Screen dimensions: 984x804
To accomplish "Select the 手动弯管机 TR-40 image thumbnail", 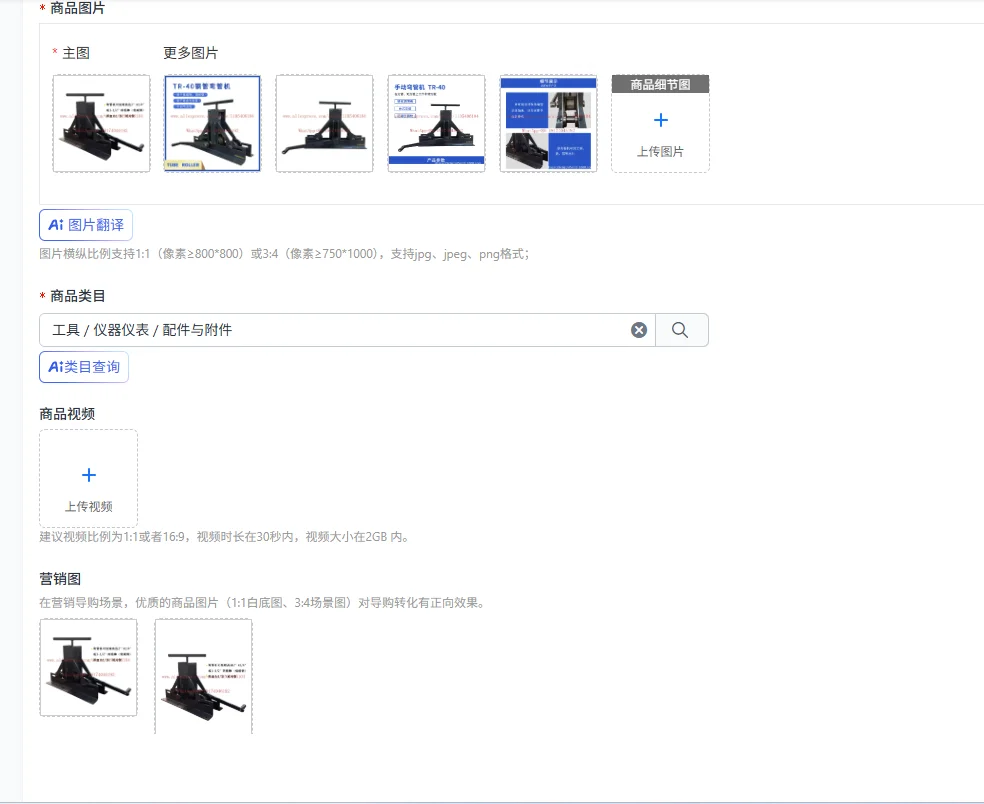I will coord(437,124).
